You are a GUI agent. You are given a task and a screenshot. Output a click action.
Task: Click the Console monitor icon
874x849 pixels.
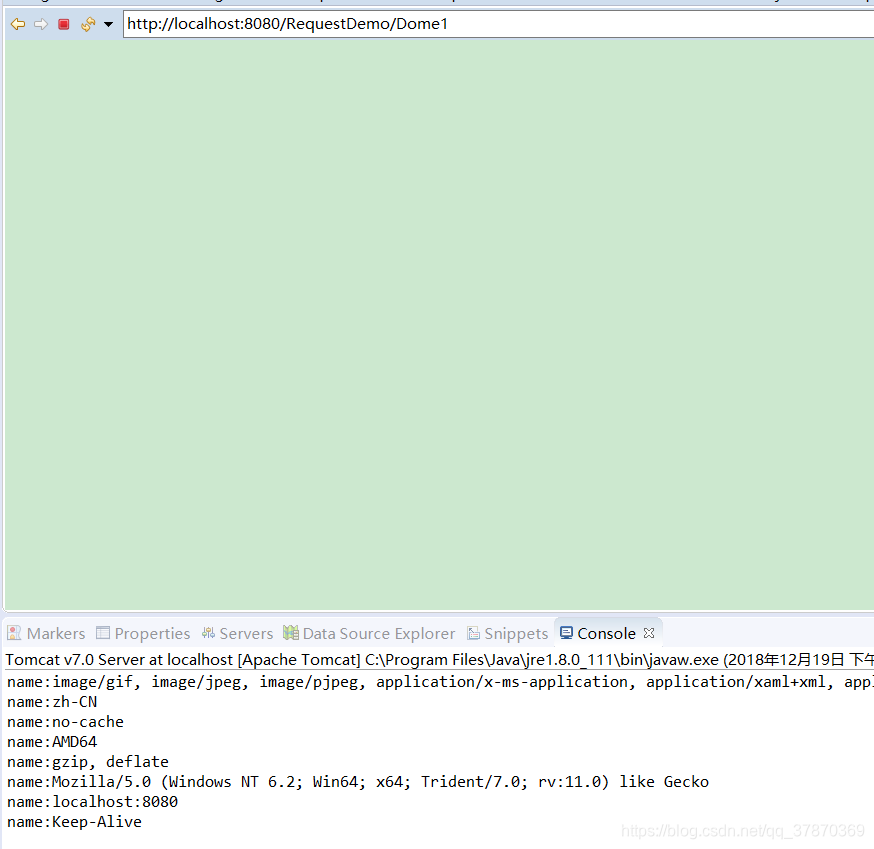click(566, 633)
